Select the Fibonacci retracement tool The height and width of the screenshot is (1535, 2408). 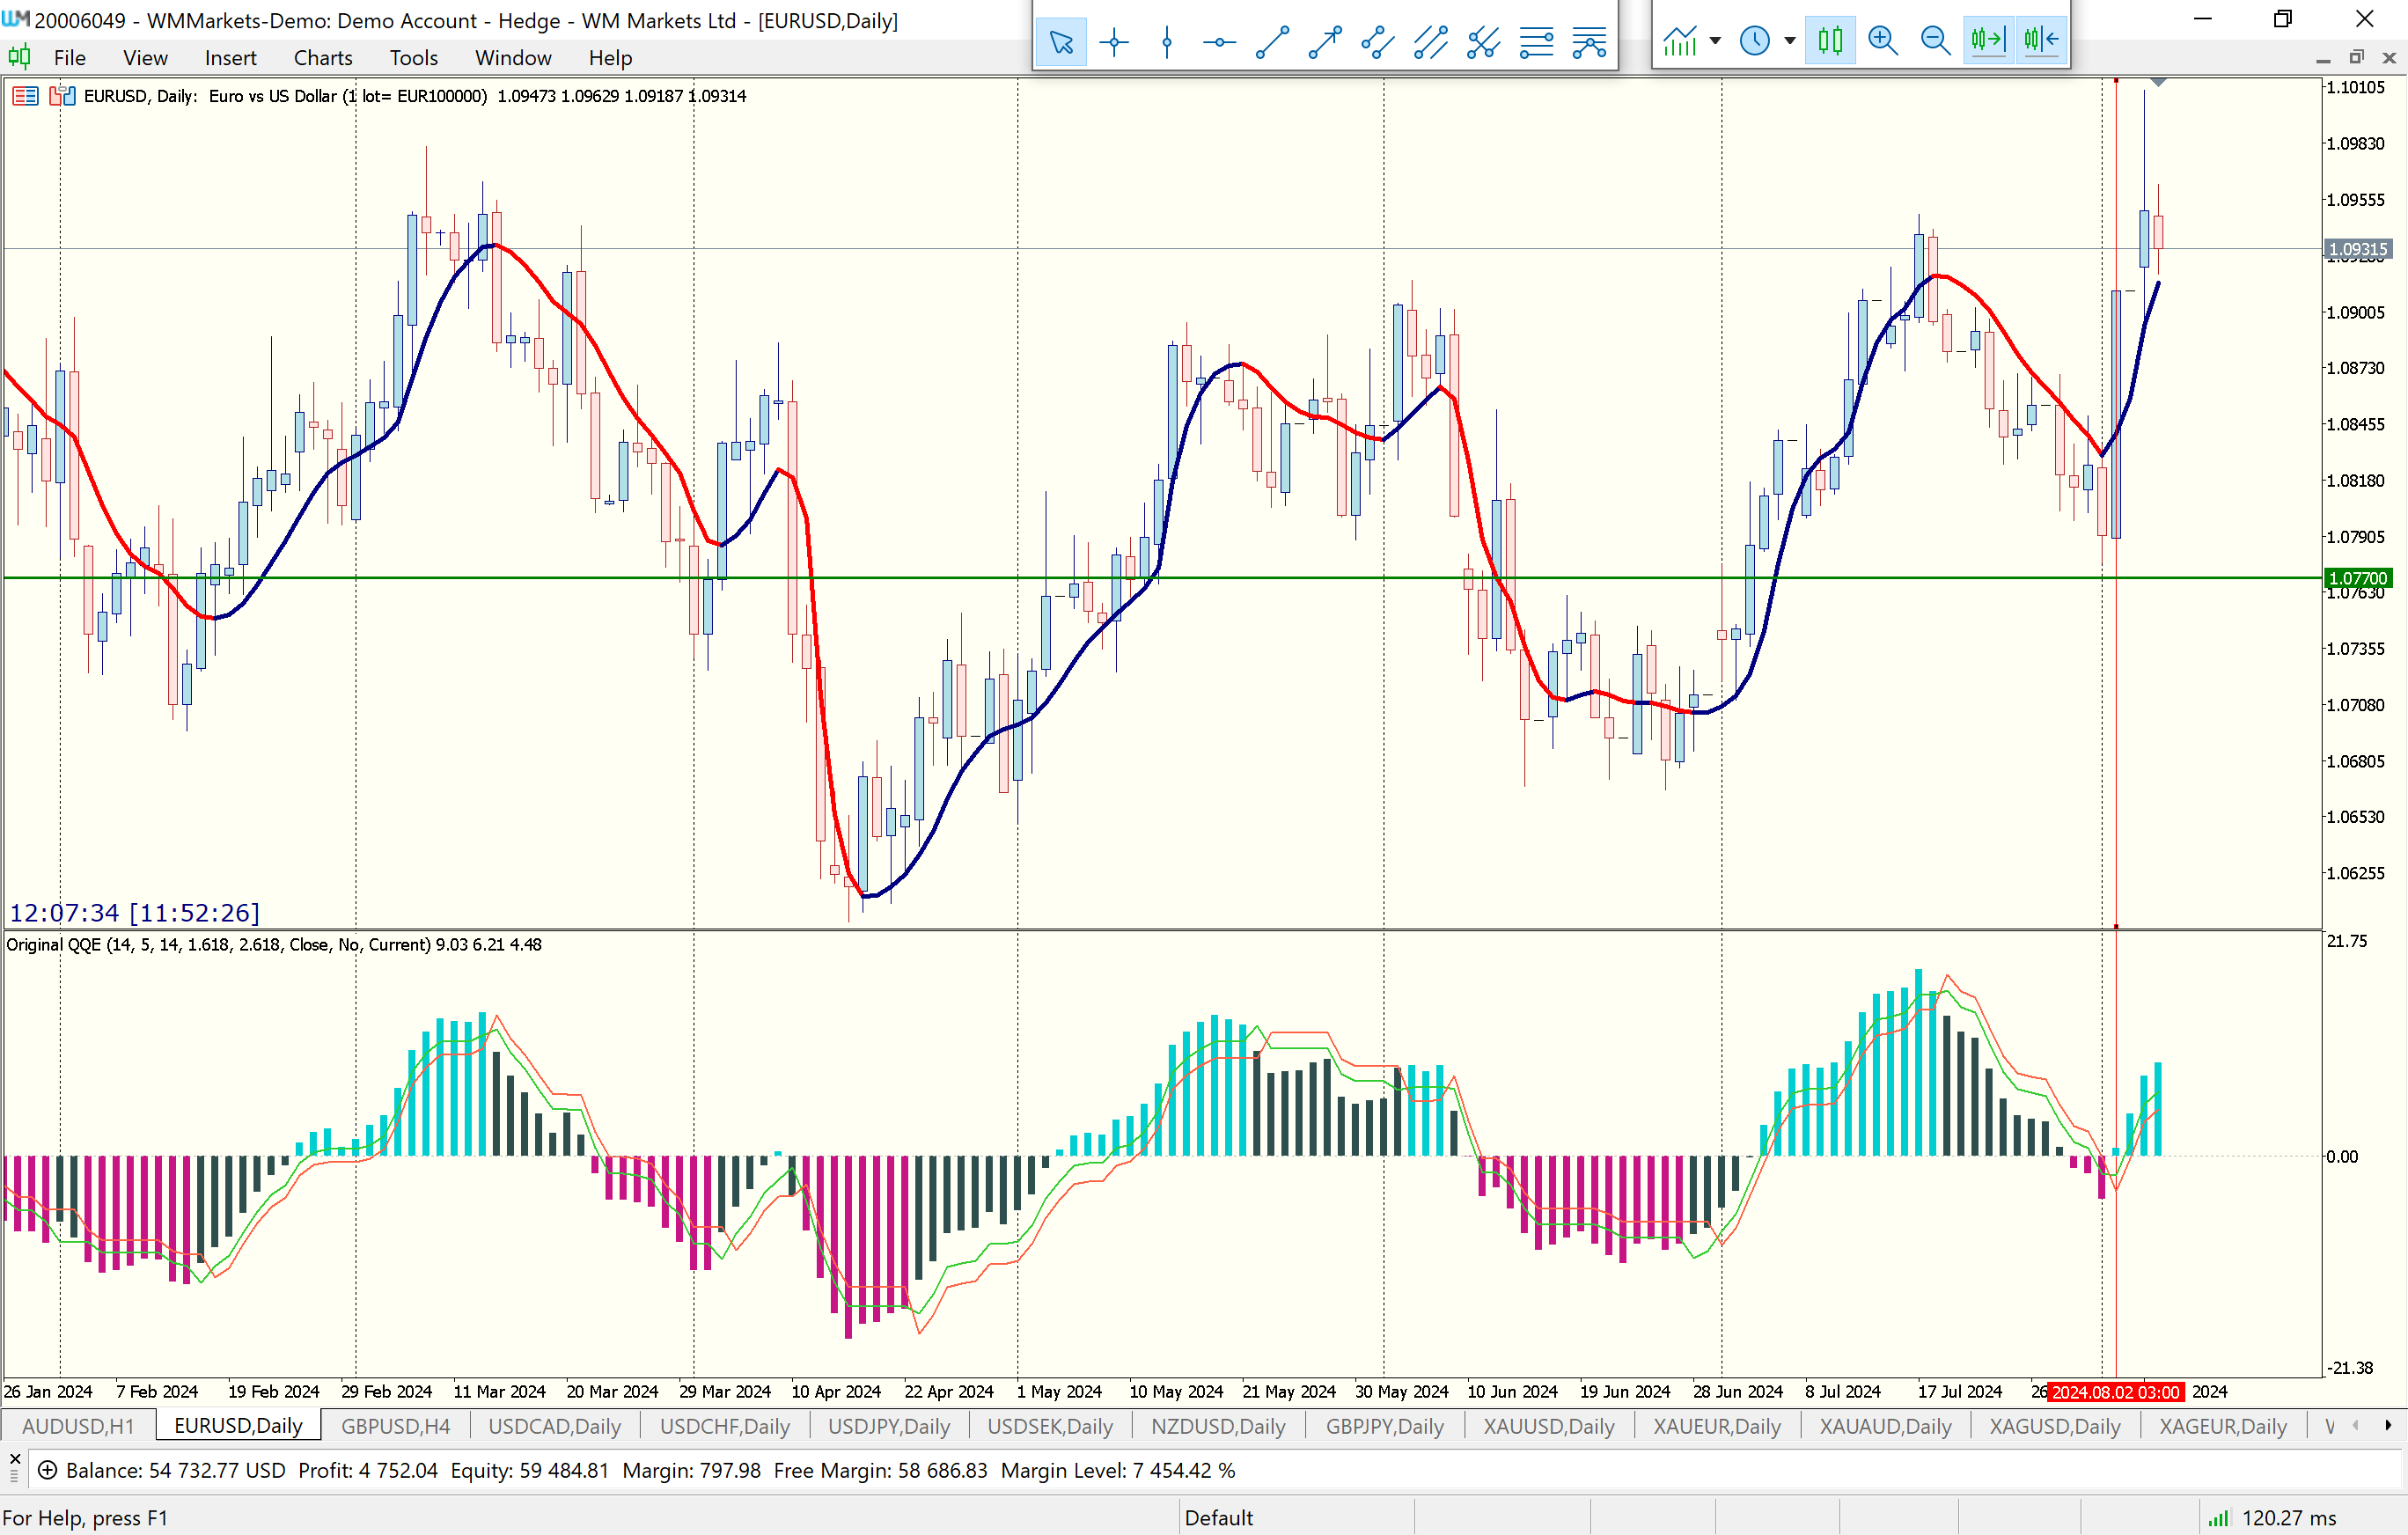[1536, 42]
